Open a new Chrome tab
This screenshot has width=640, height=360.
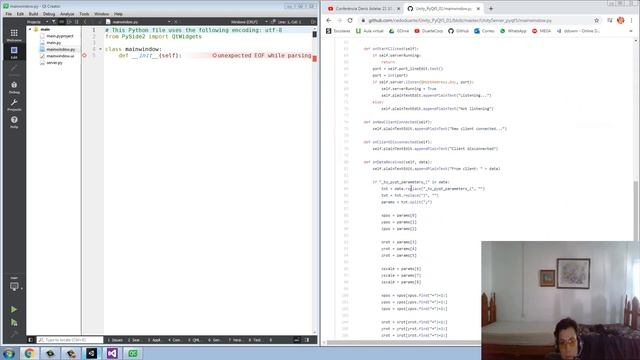(x=491, y=8)
